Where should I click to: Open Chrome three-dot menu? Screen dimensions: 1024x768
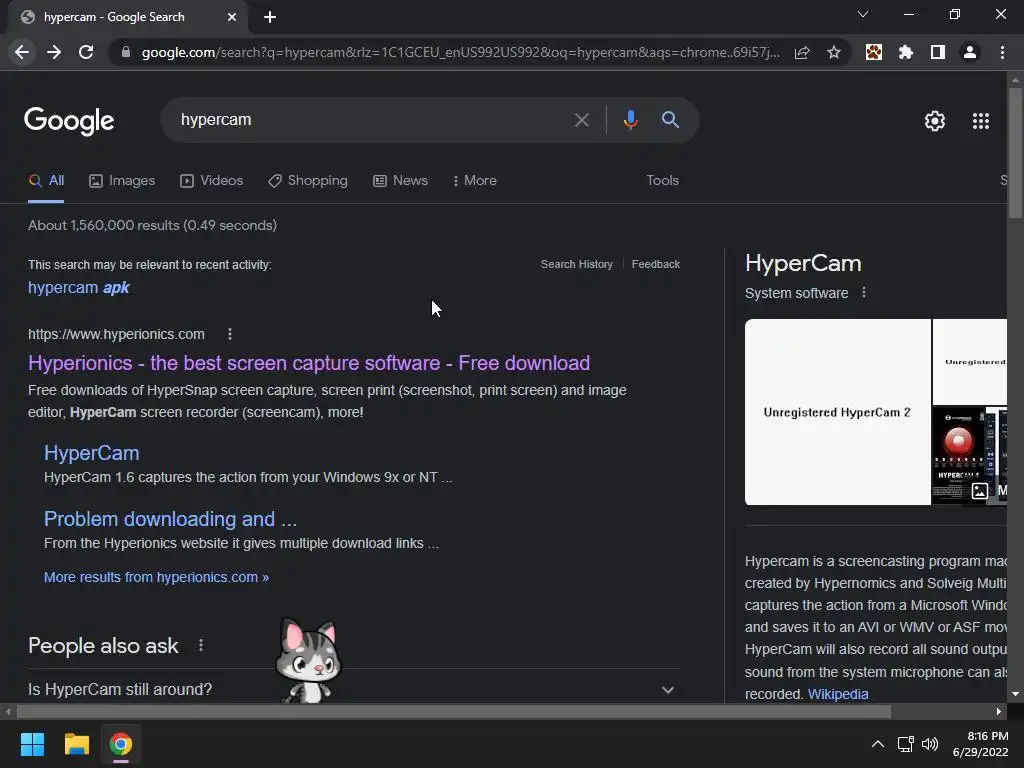tap(1002, 52)
